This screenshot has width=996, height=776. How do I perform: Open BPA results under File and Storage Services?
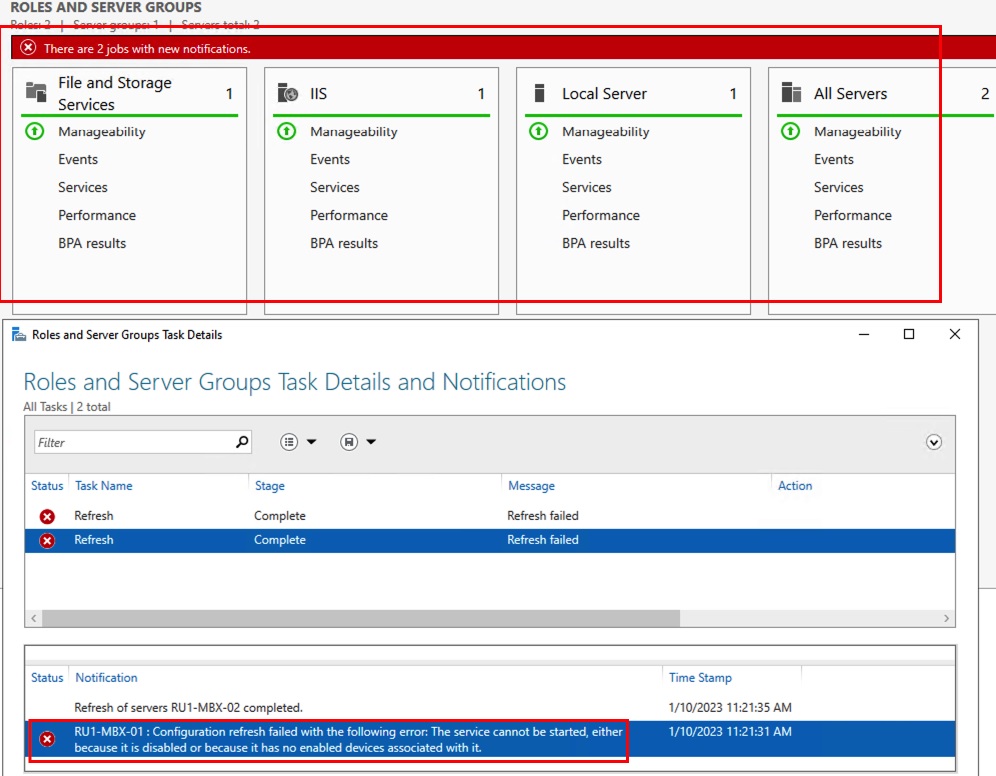92,243
